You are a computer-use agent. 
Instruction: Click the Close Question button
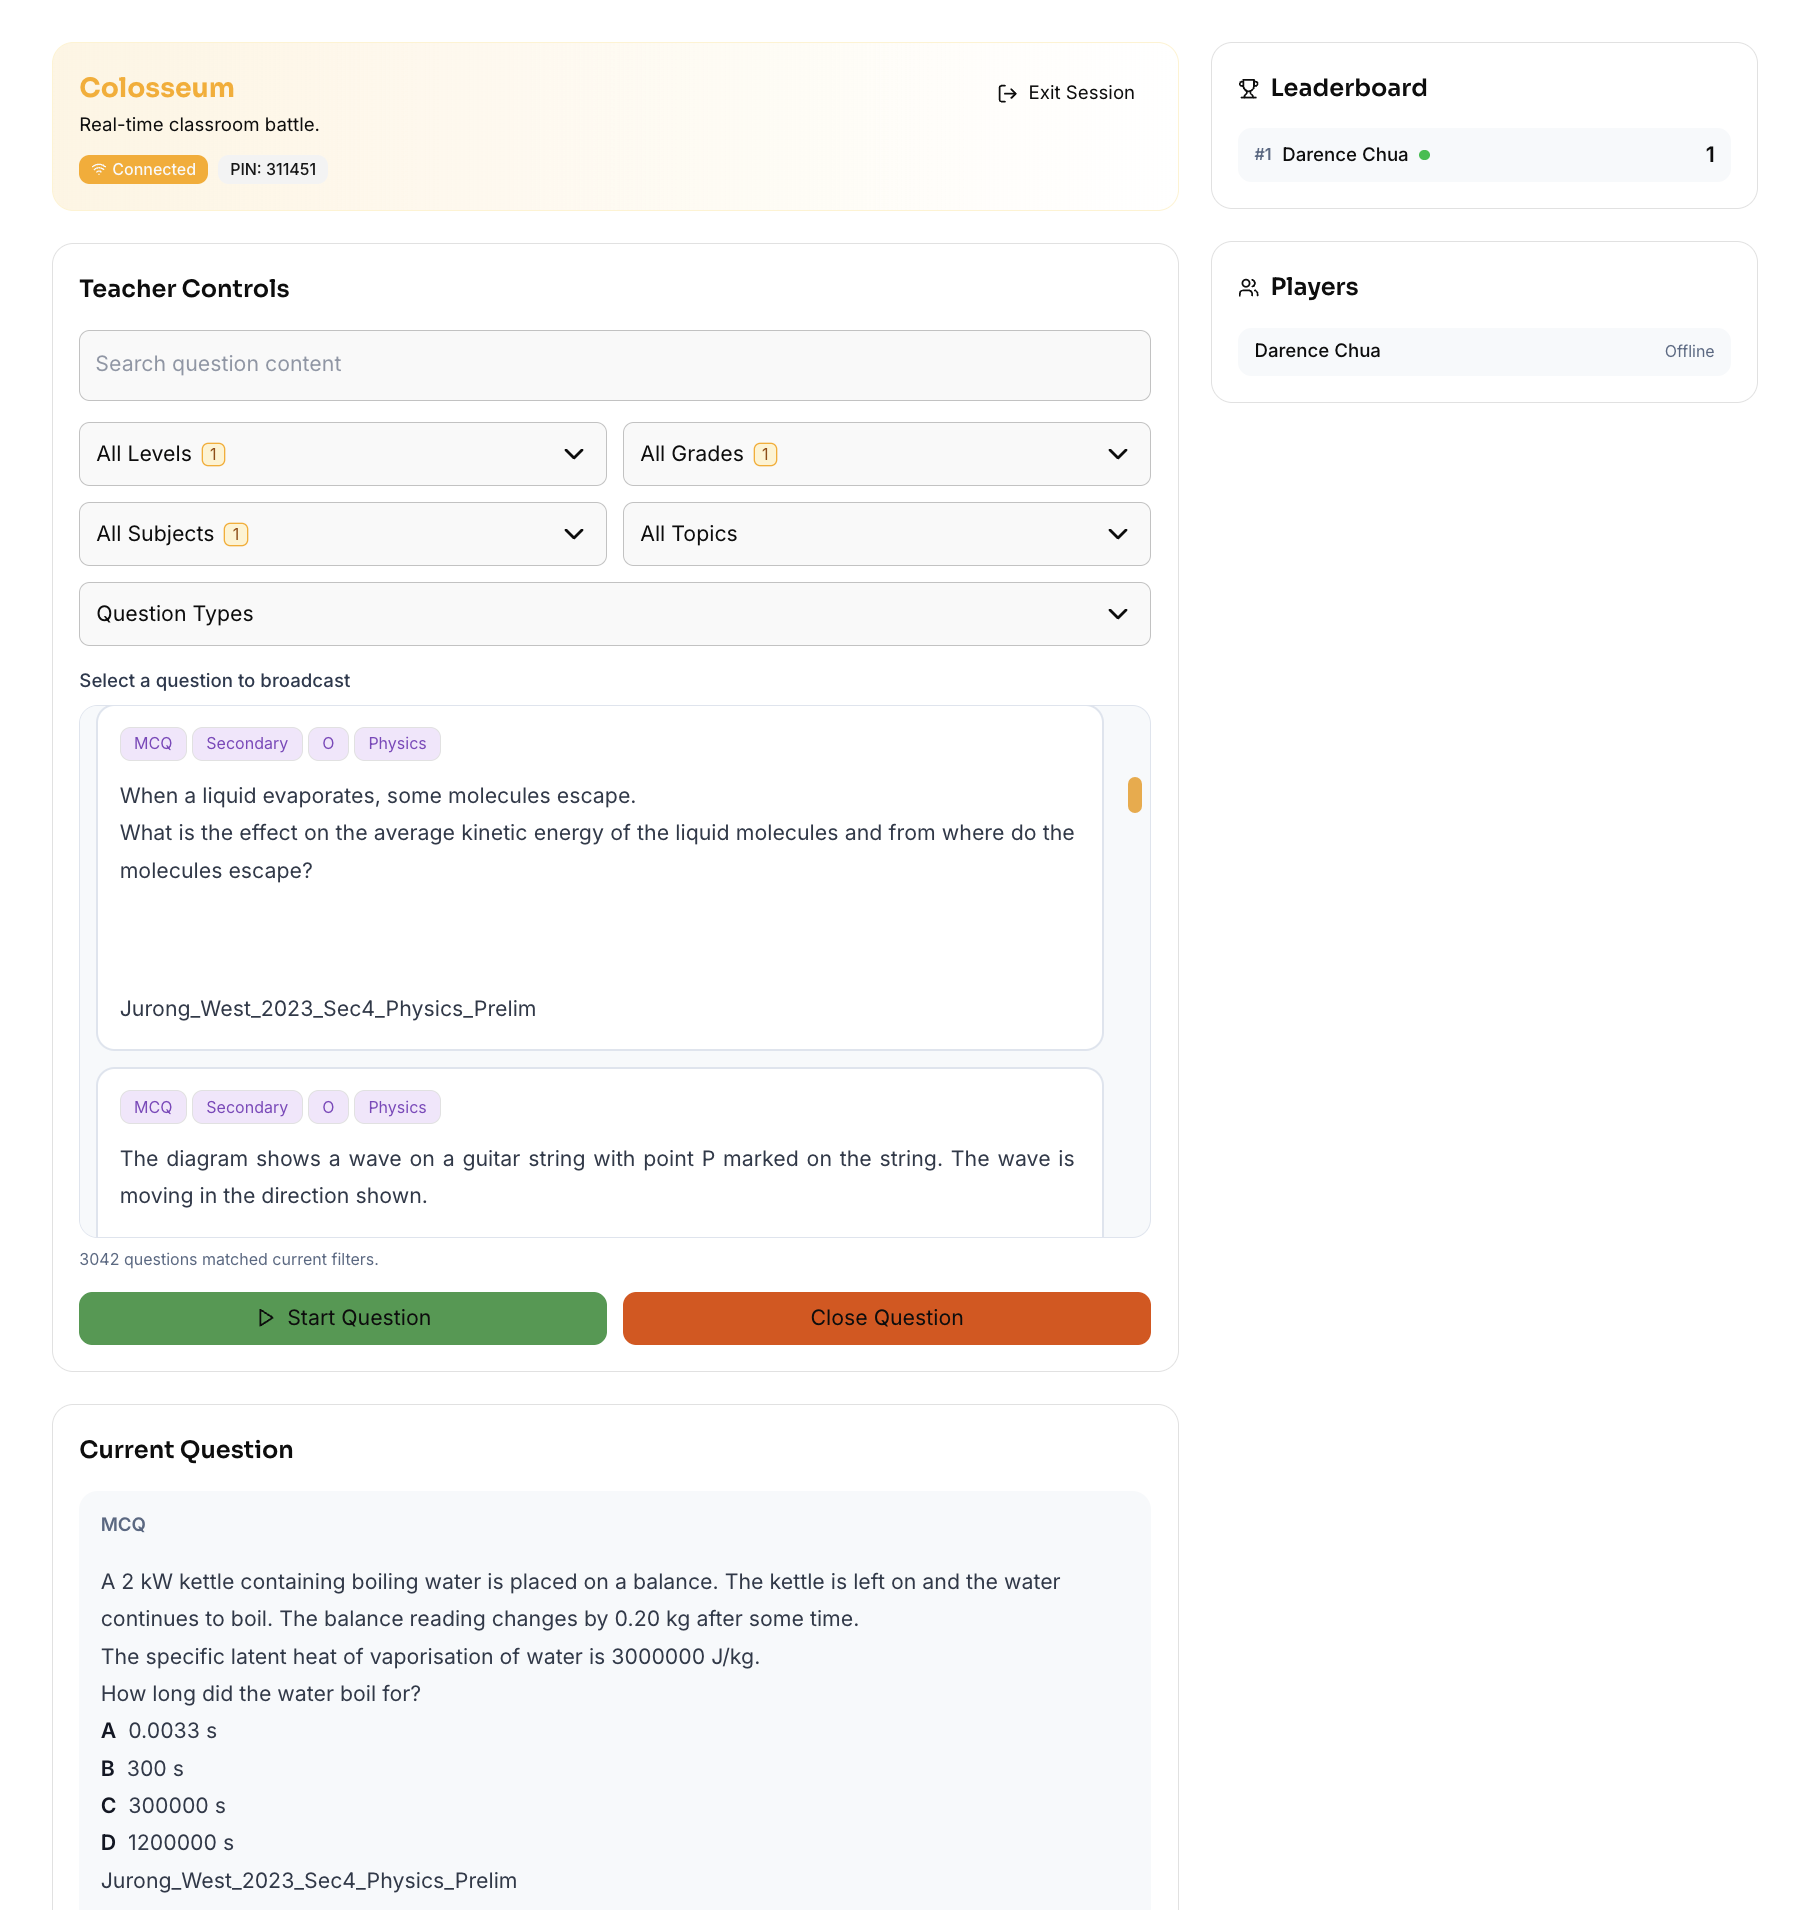click(x=886, y=1318)
